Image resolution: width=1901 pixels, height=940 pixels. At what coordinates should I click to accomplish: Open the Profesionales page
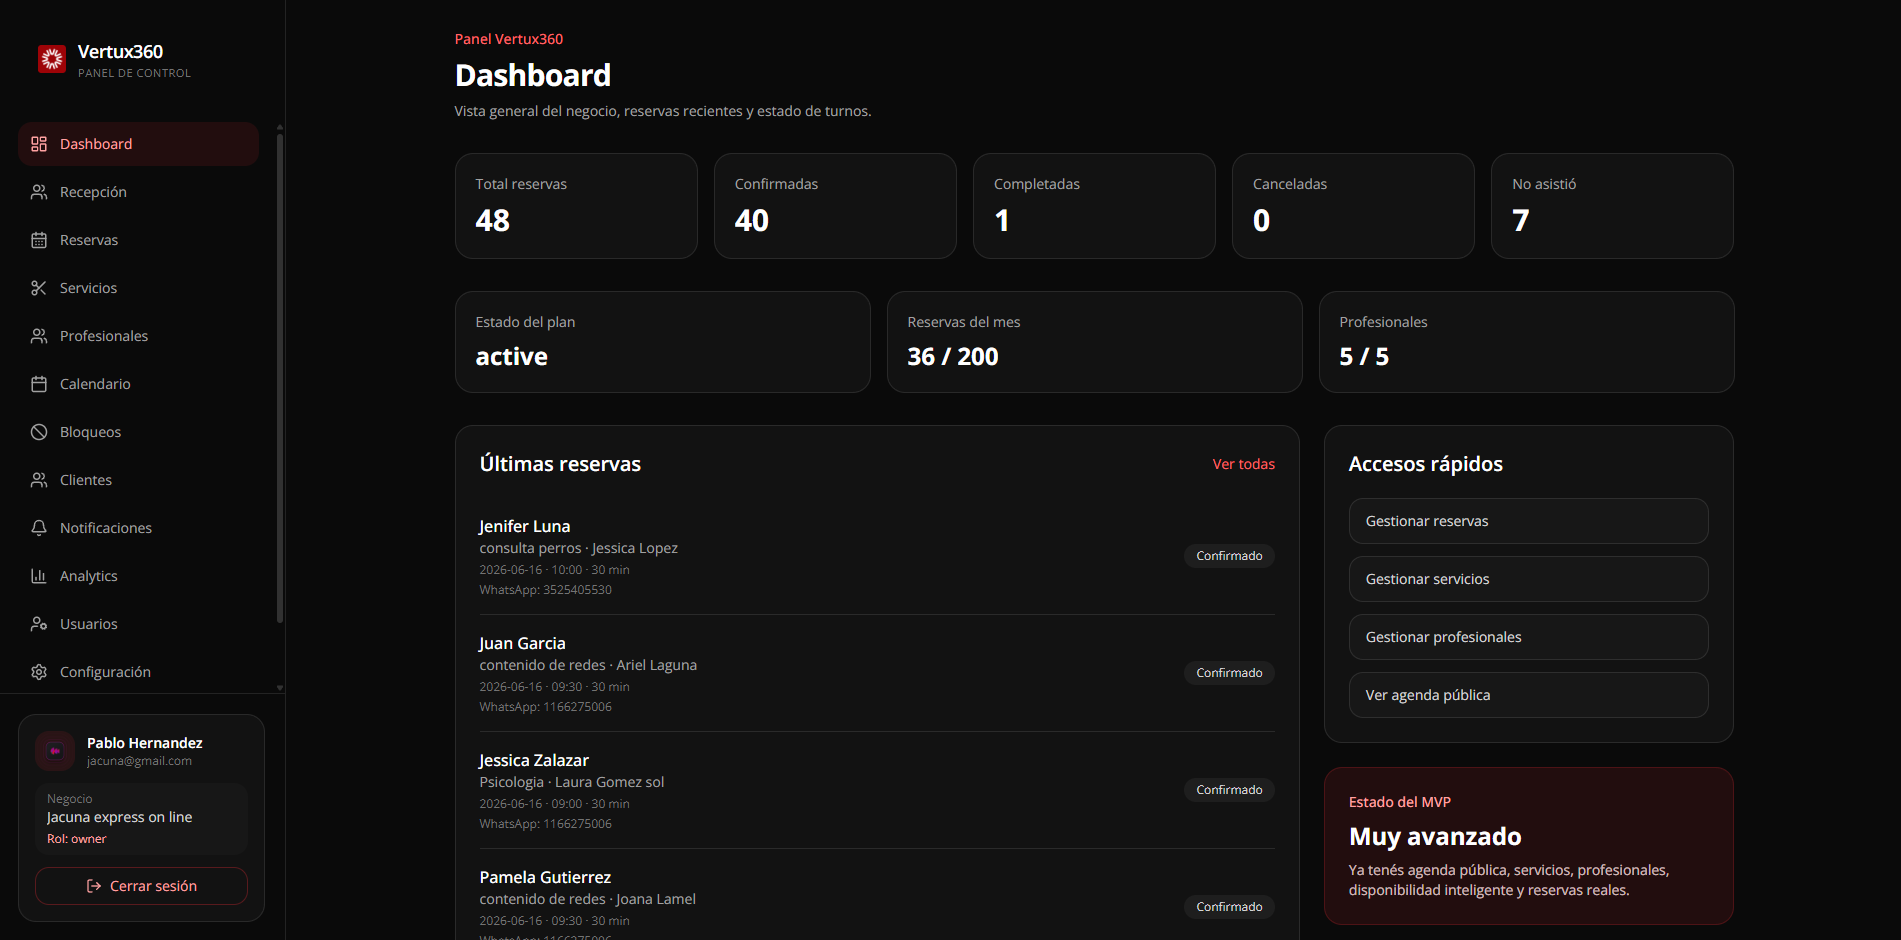coord(138,336)
